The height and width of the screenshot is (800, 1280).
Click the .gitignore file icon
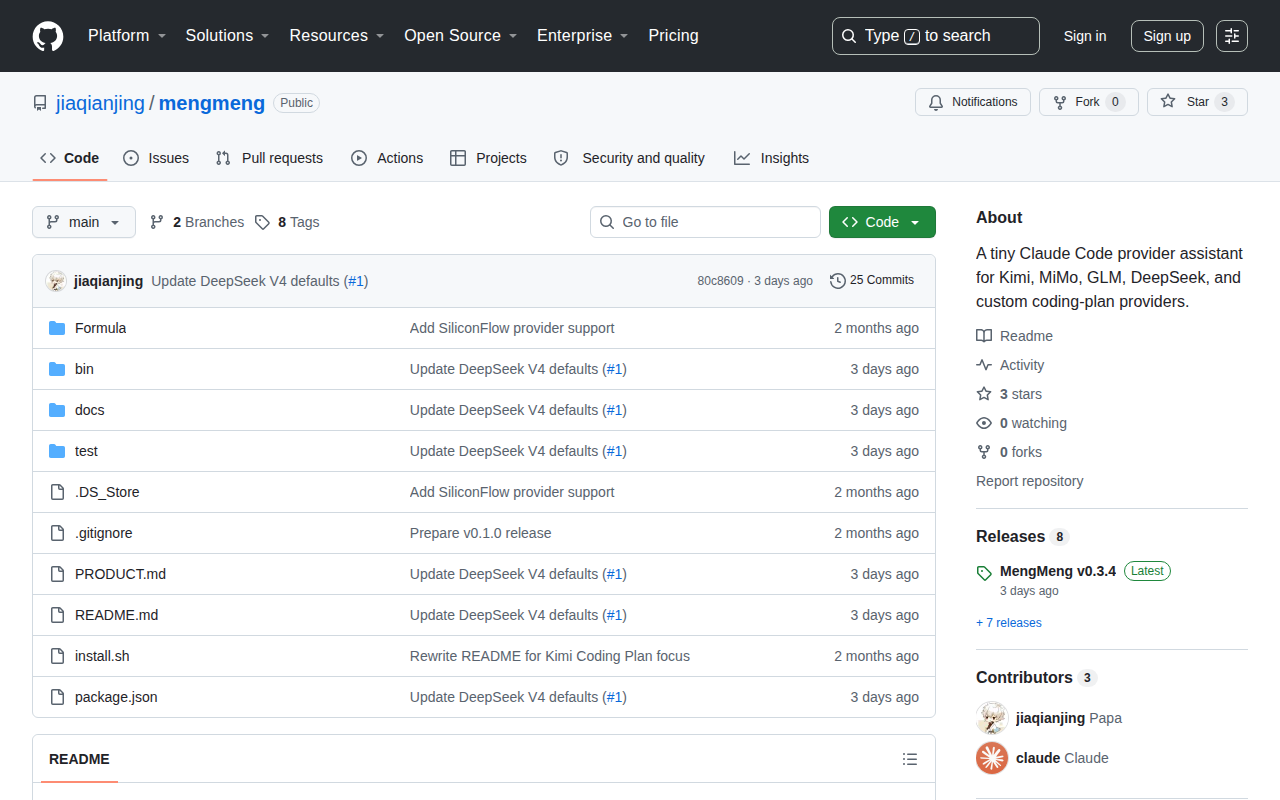click(x=57, y=533)
